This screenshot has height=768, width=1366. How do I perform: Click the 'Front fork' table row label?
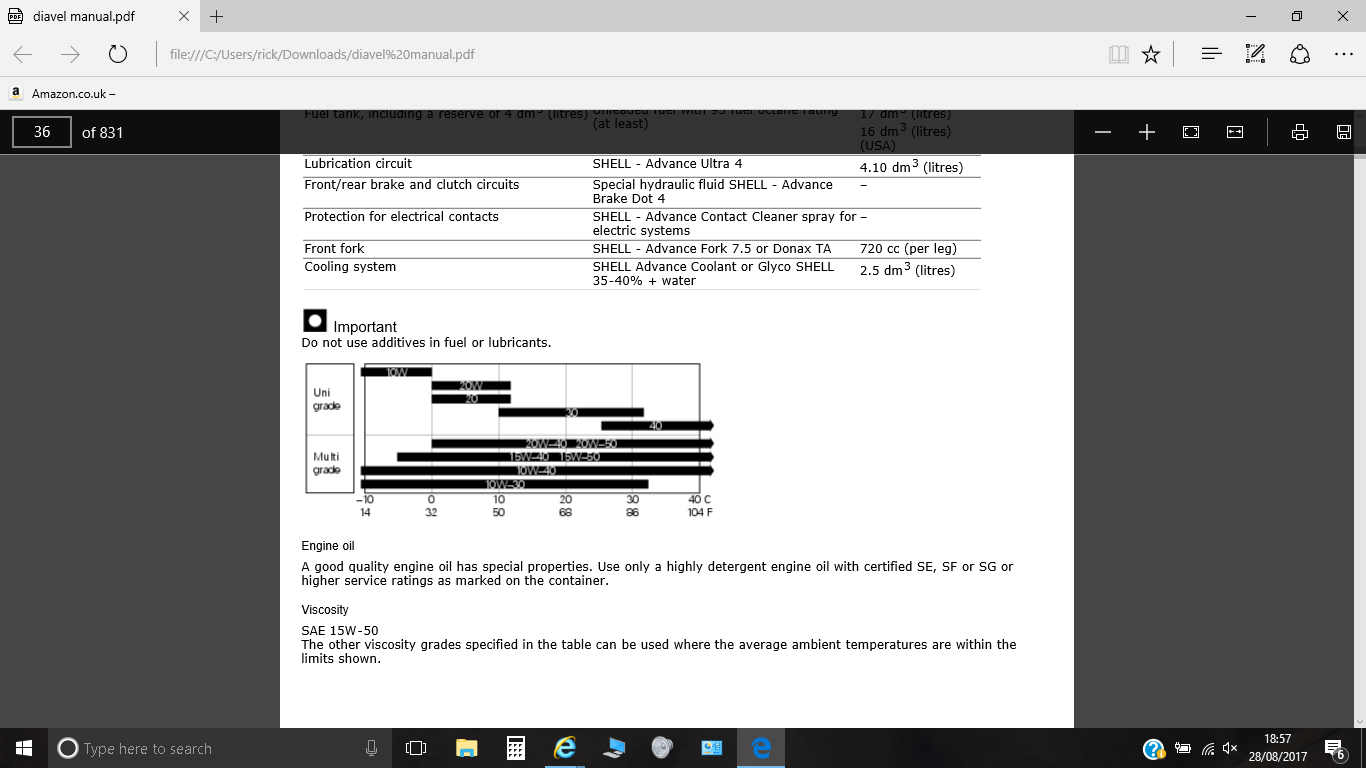[x=334, y=249]
